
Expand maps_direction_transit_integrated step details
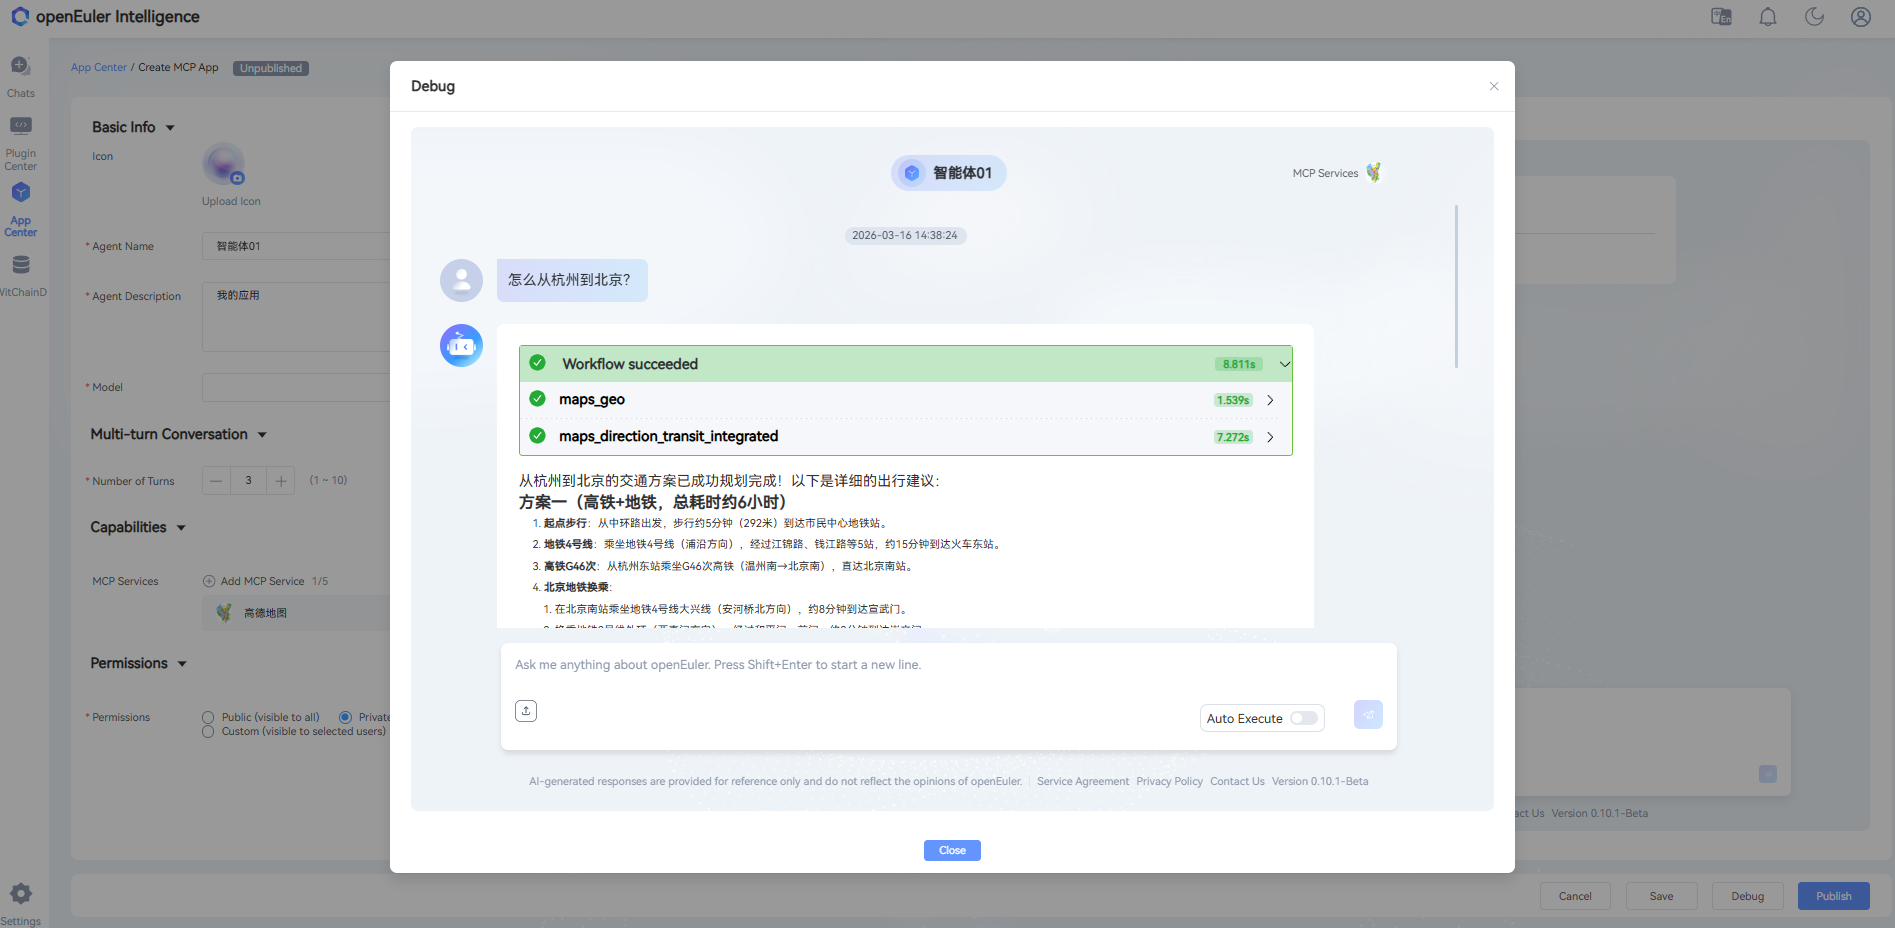point(1270,437)
